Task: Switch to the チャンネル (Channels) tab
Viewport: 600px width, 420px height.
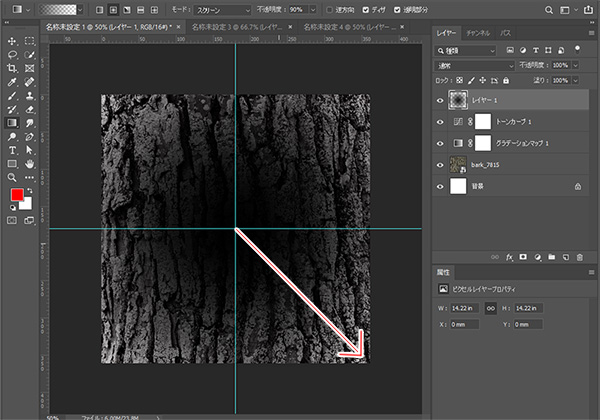Action: pyautogui.click(x=478, y=33)
